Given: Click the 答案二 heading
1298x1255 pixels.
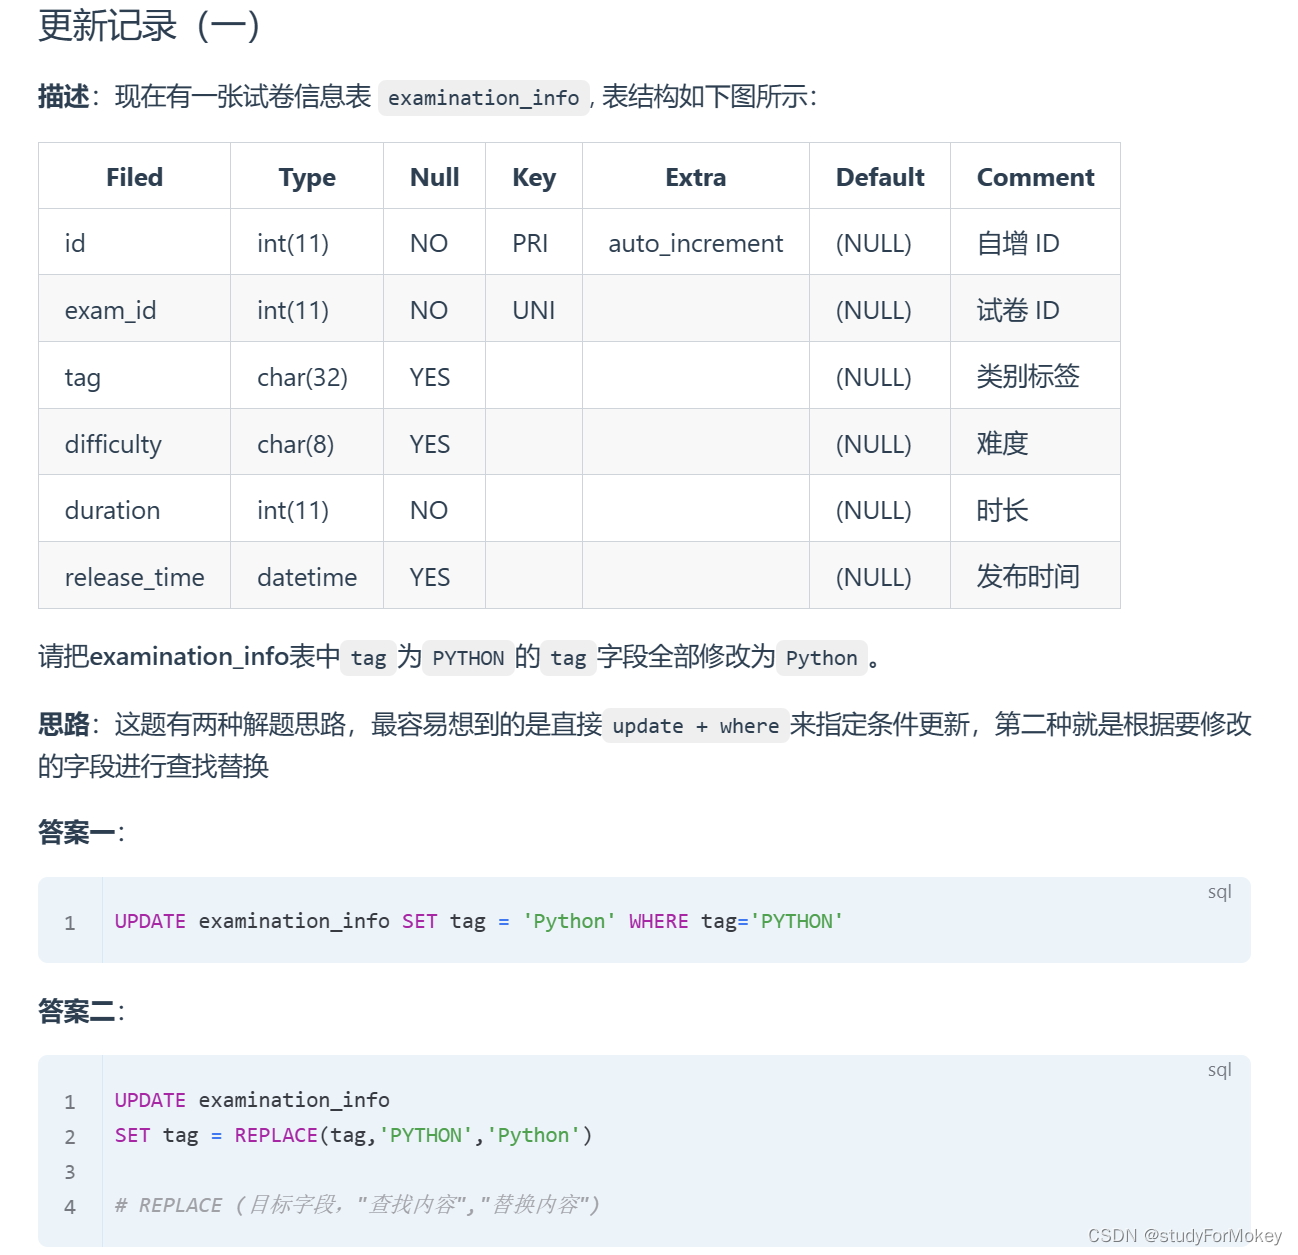Looking at the screenshot, I should pyautogui.click(x=75, y=1011).
